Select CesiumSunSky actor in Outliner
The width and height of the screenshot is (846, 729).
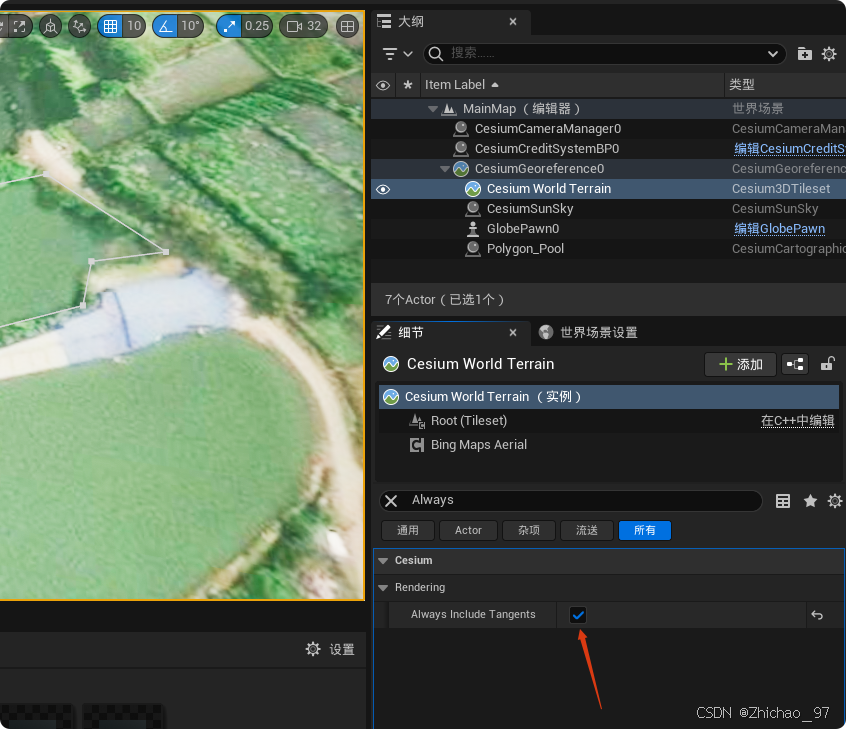(x=530, y=209)
